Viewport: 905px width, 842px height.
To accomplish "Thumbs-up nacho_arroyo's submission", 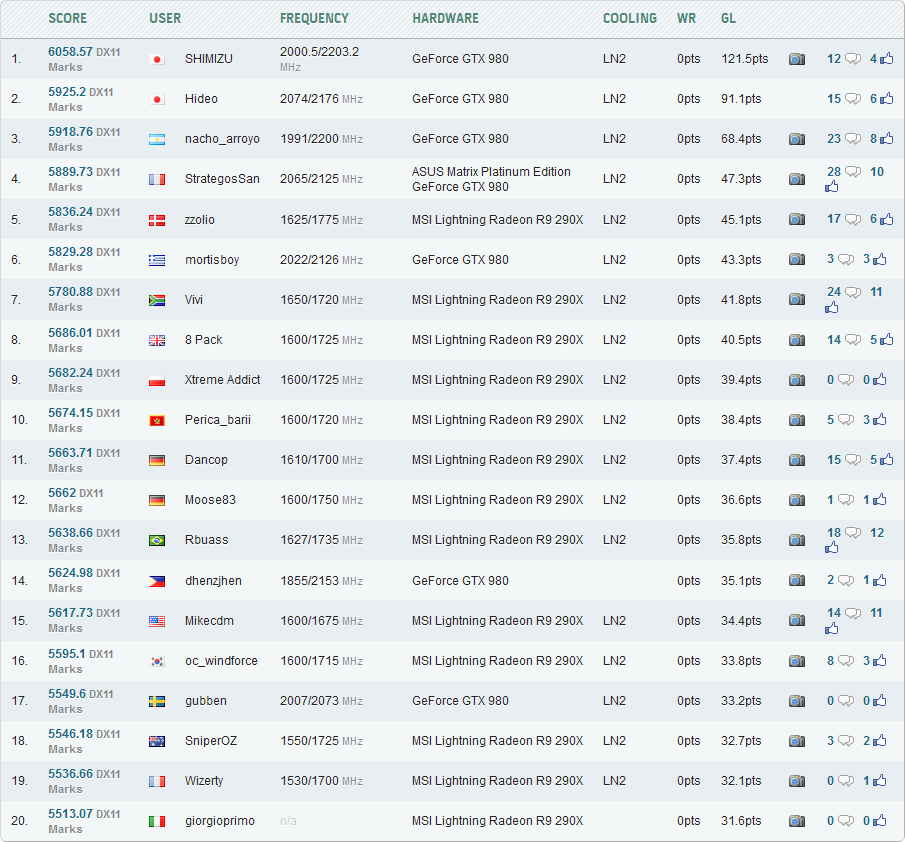I will click(887, 139).
